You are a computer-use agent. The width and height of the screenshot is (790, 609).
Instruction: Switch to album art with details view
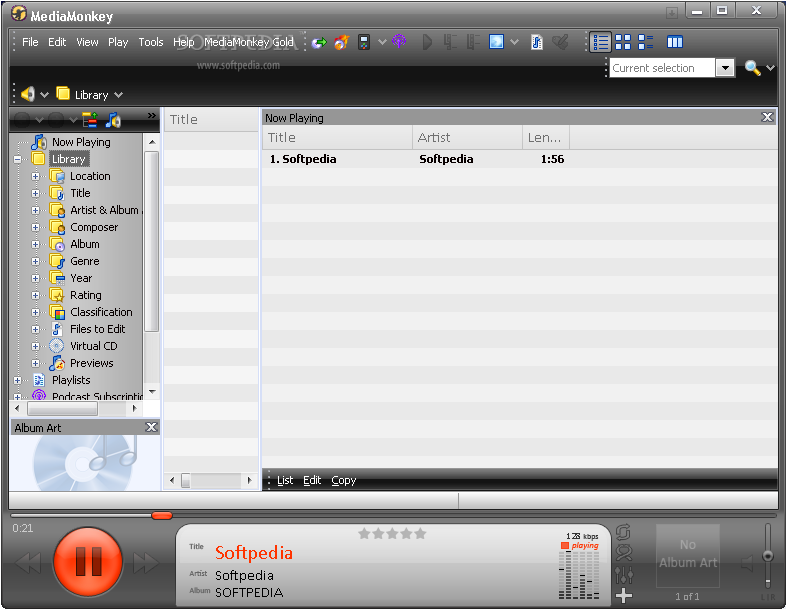645,42
